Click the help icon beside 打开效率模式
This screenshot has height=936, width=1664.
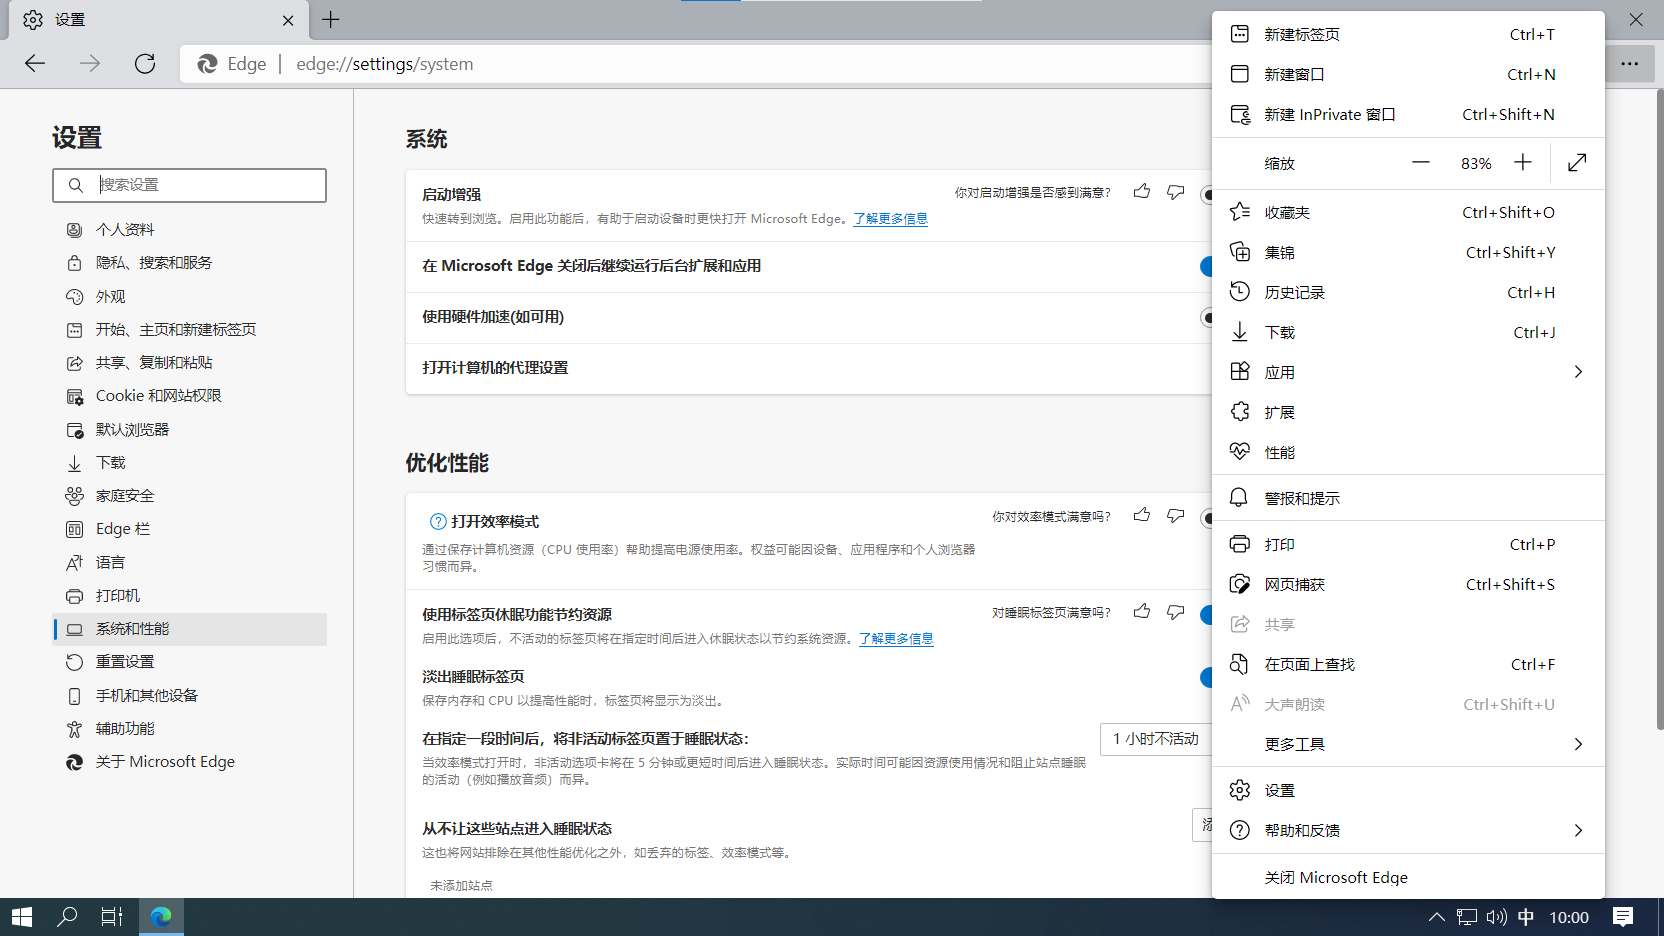[438, 521]
